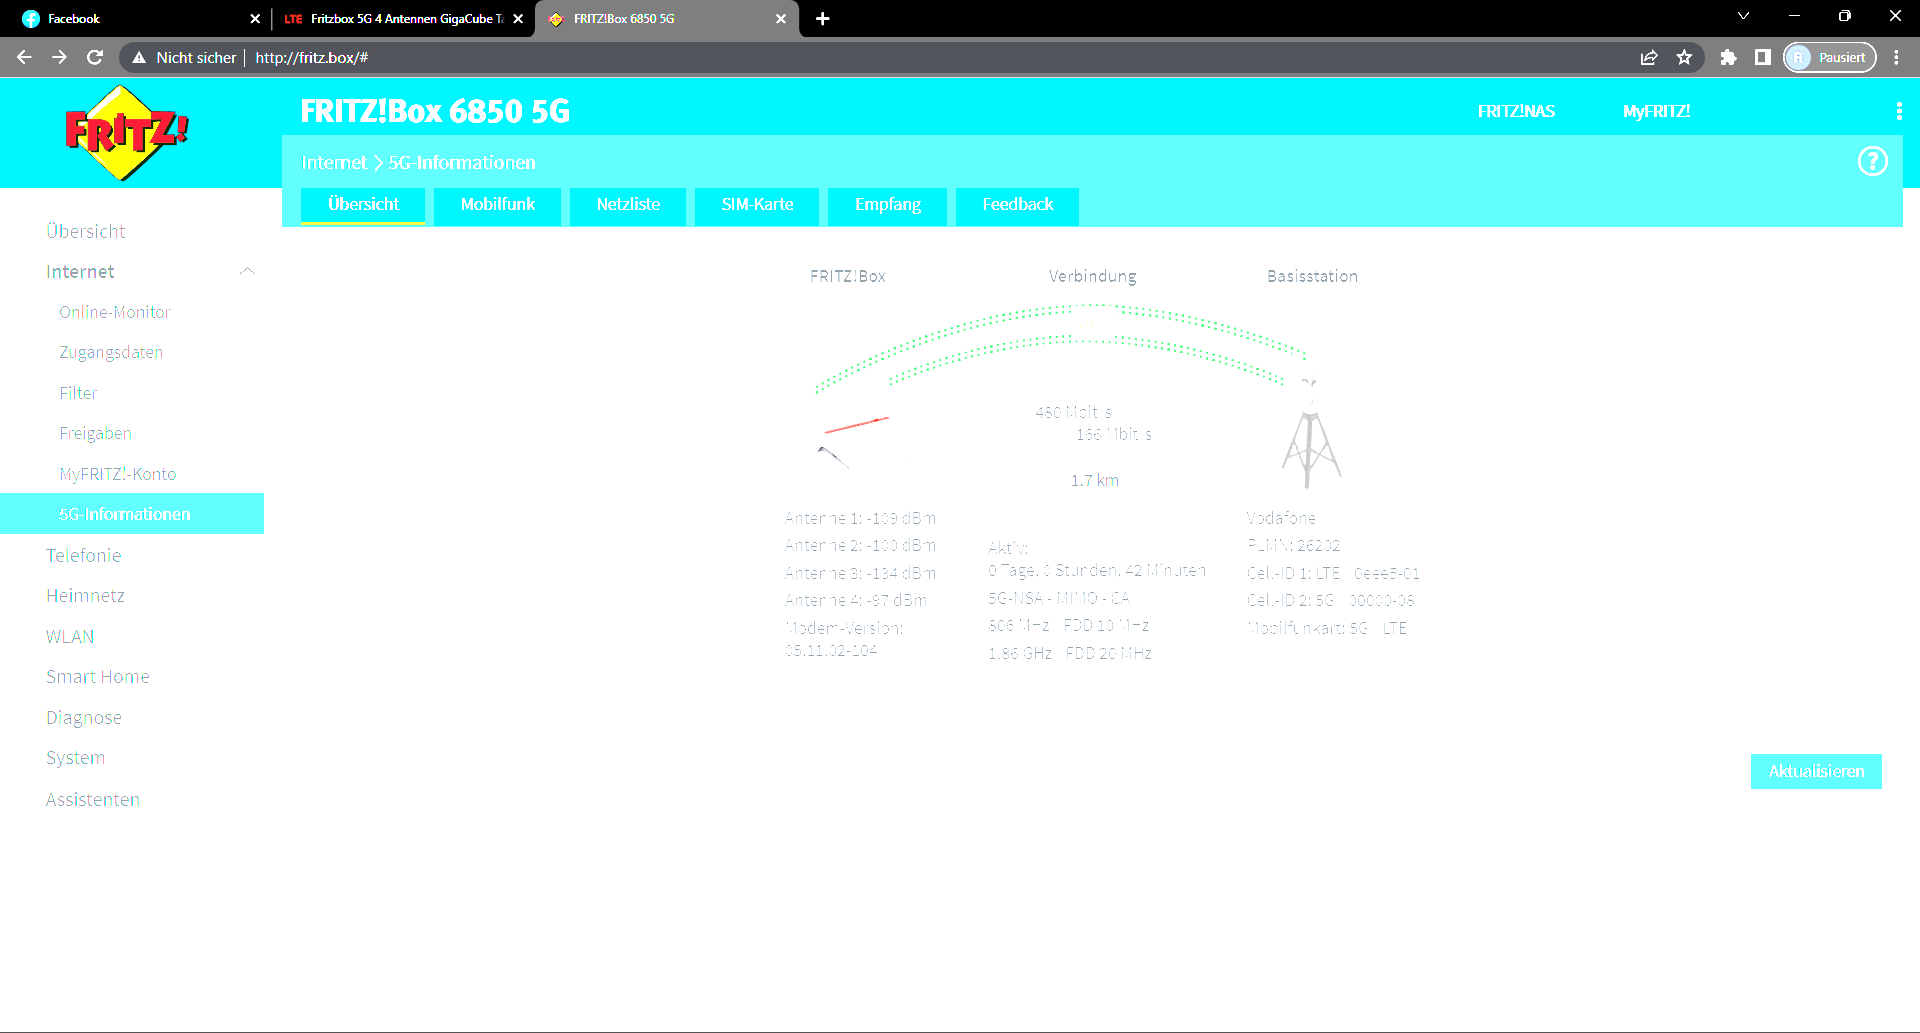This screenshot has width=1920, height=1033.
Task: Open Übersicht in the sidebar
Action: 86,231
